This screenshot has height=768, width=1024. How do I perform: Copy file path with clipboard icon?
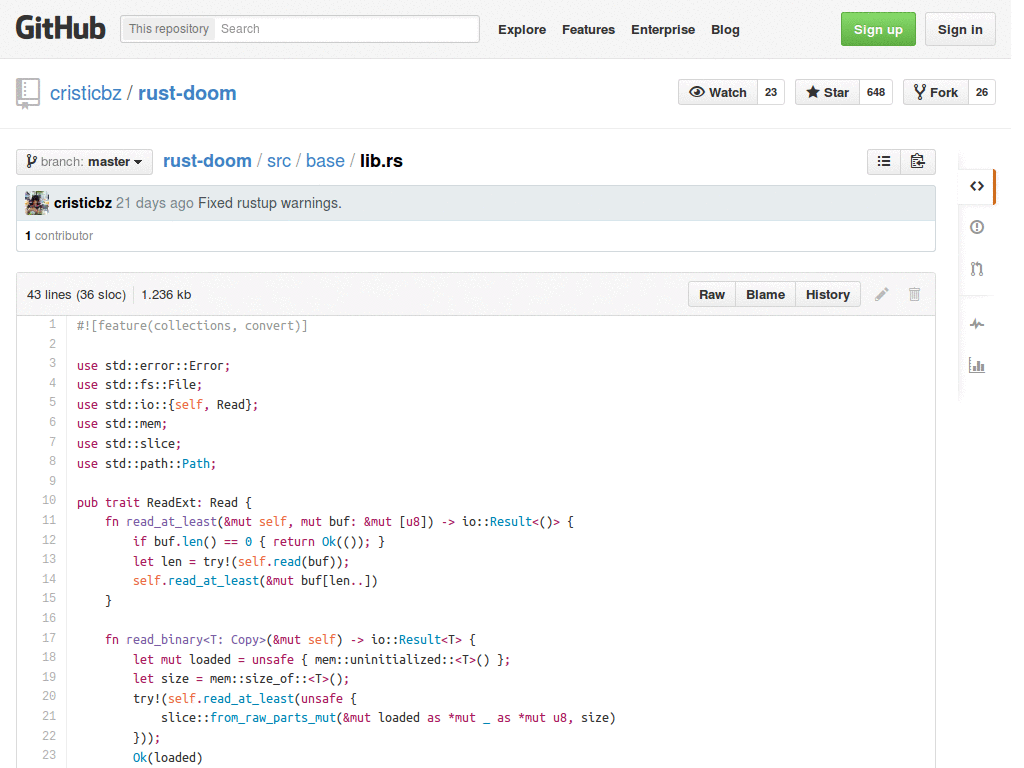[x=918, y=161]
